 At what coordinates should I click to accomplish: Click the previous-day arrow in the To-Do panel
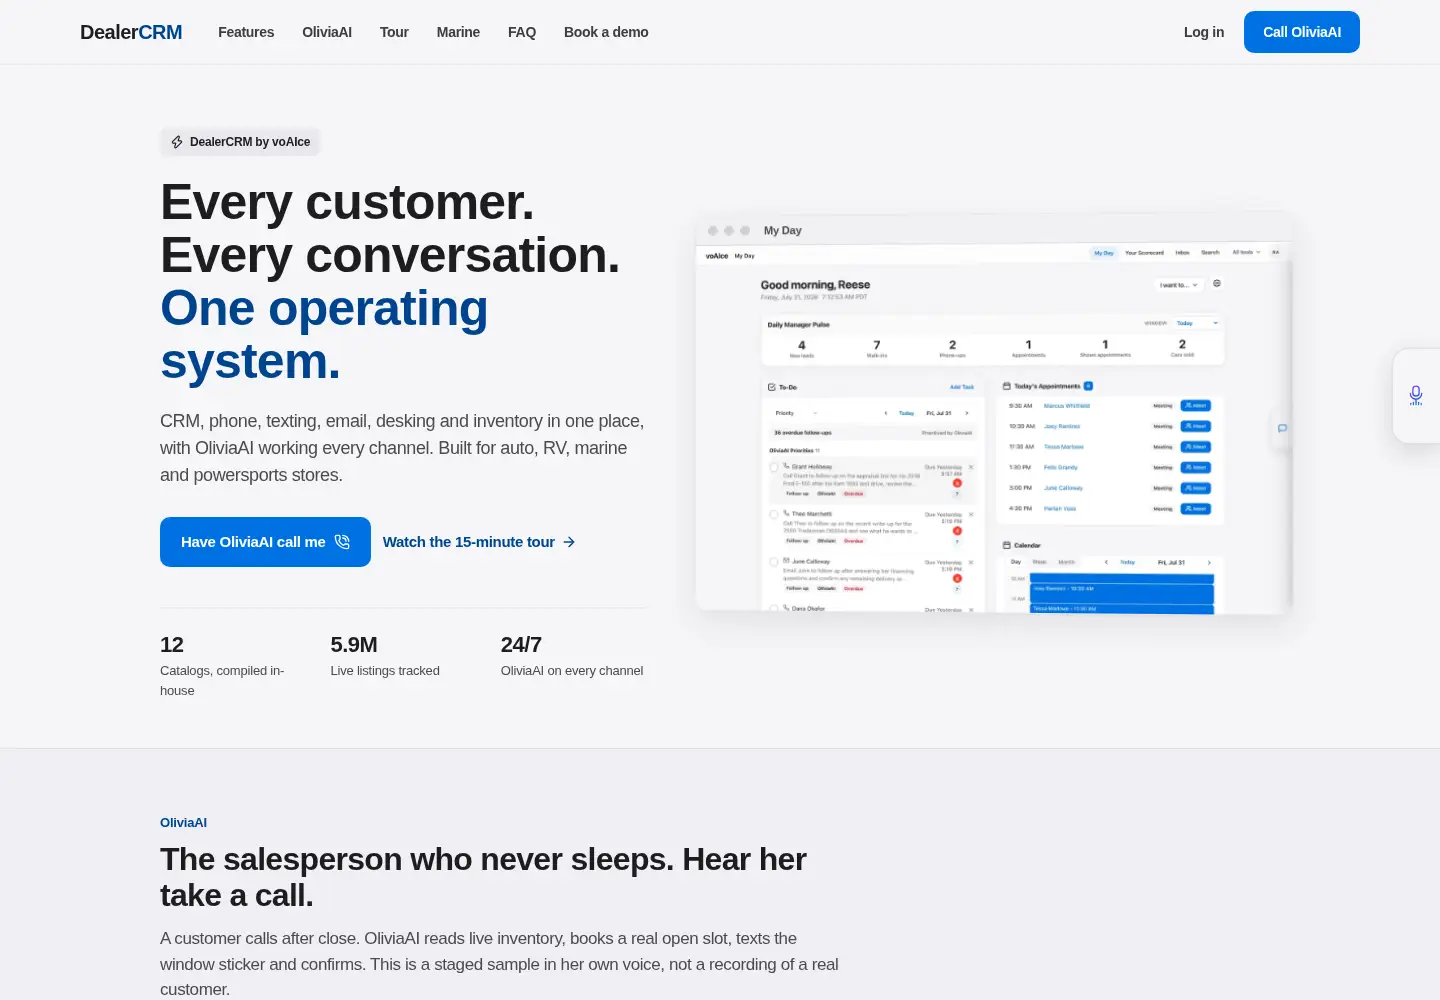coord(885,413)
